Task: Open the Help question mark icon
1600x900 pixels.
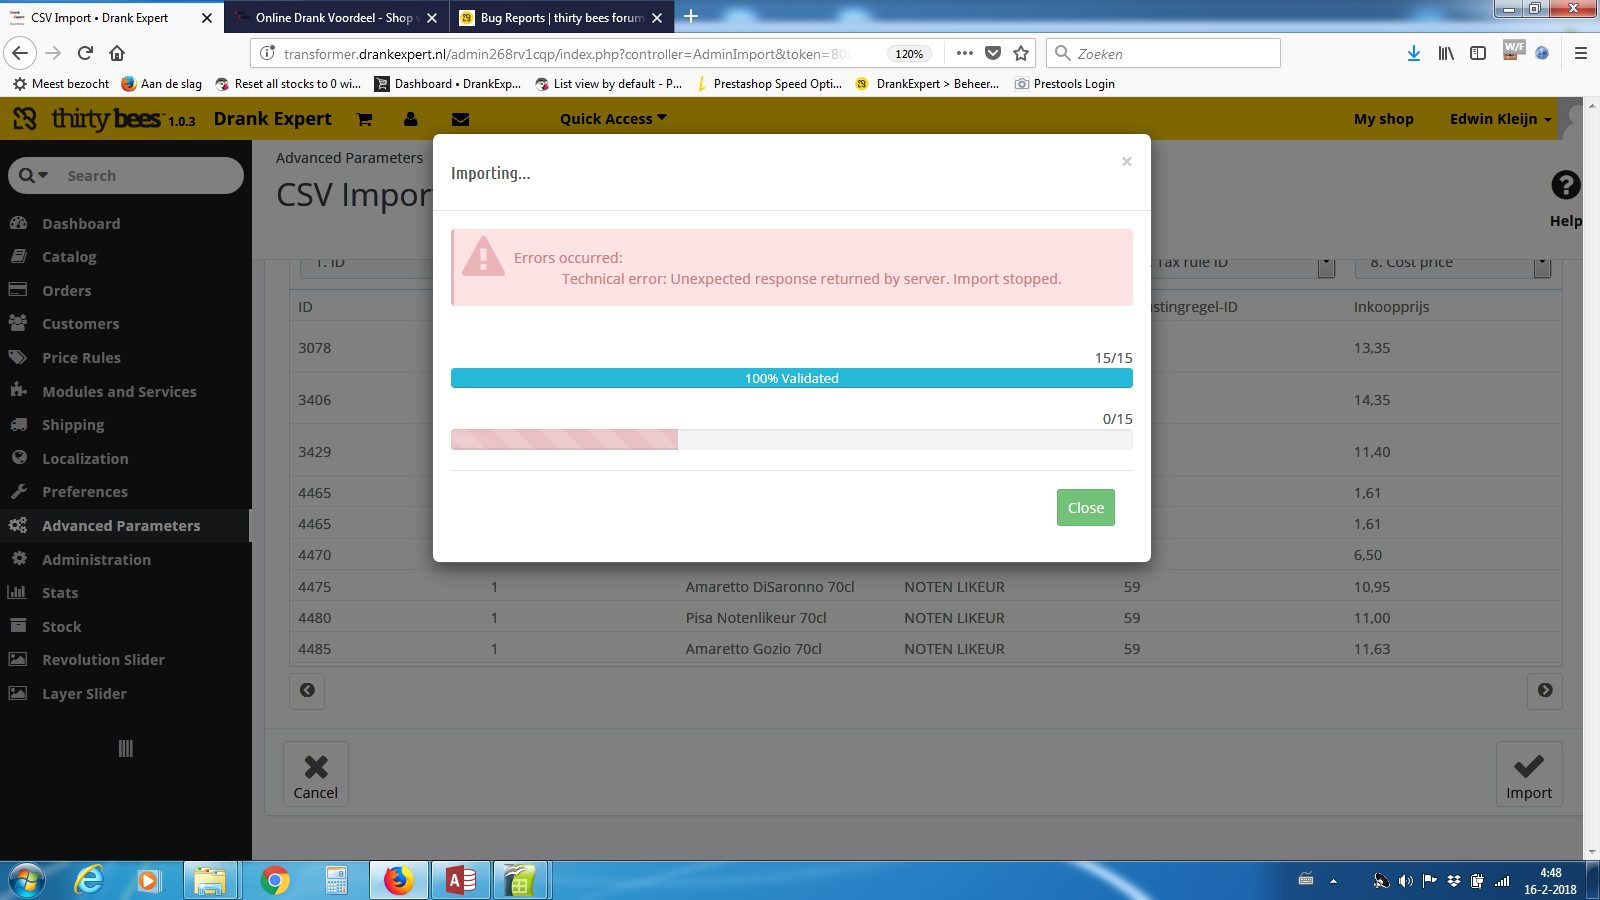Action: (x=1565, y=186)
